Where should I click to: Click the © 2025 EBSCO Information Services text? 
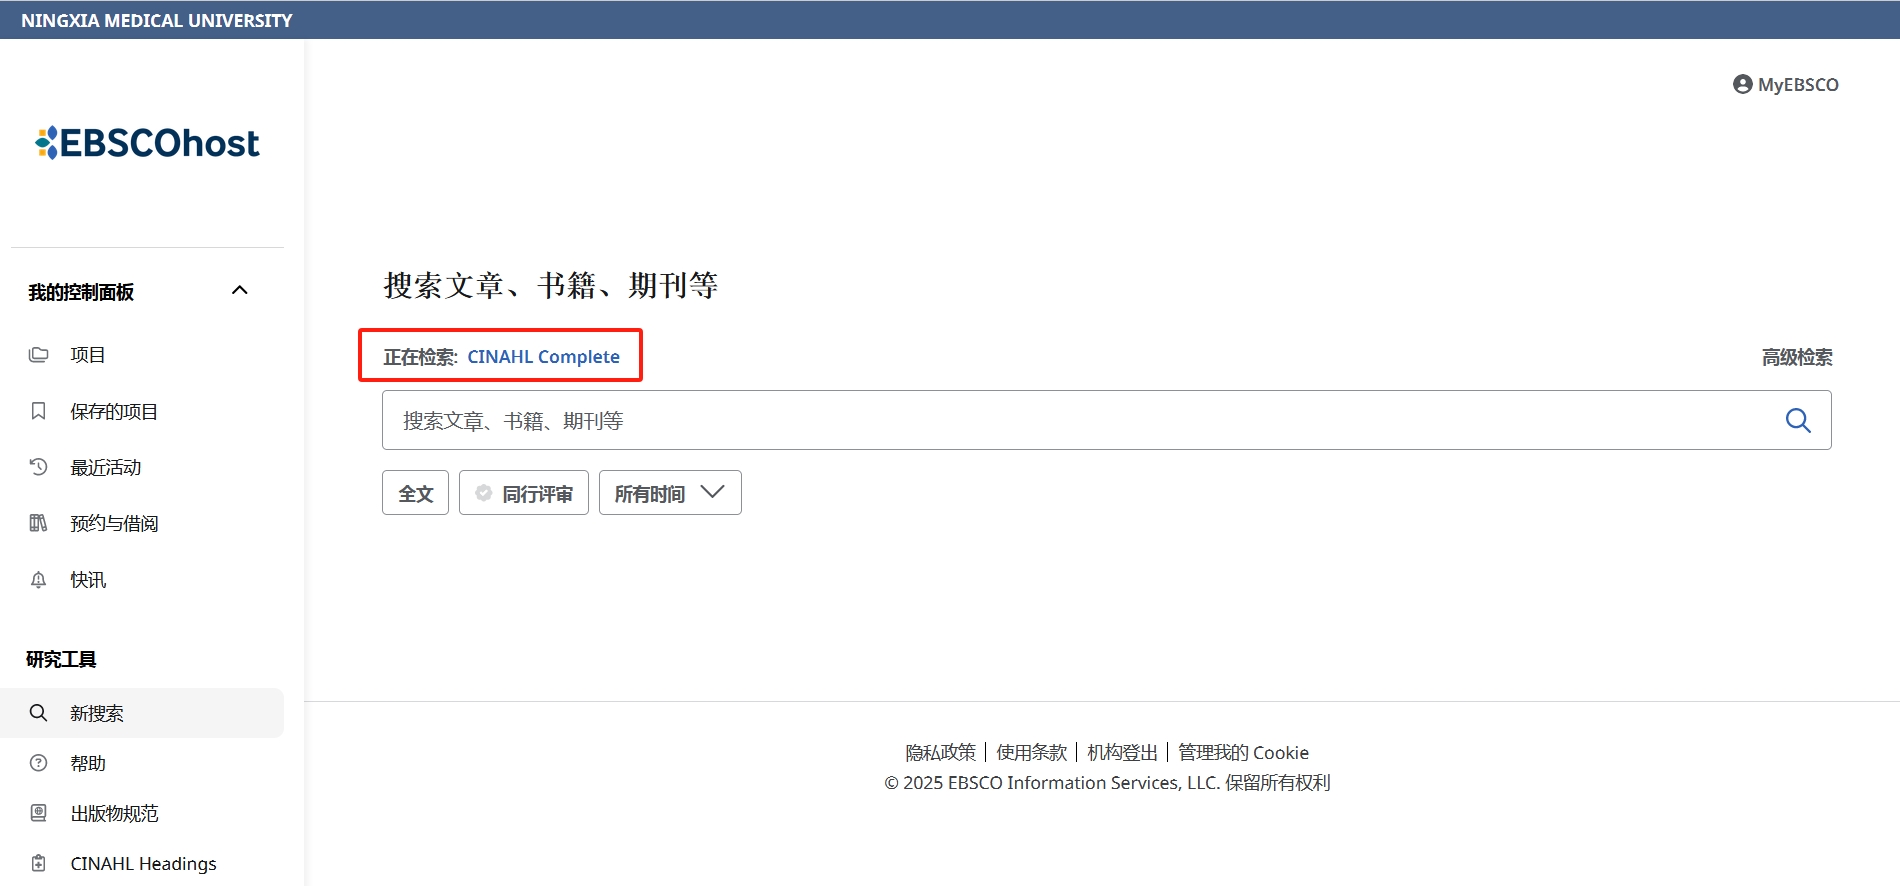tap(1107, 783)
